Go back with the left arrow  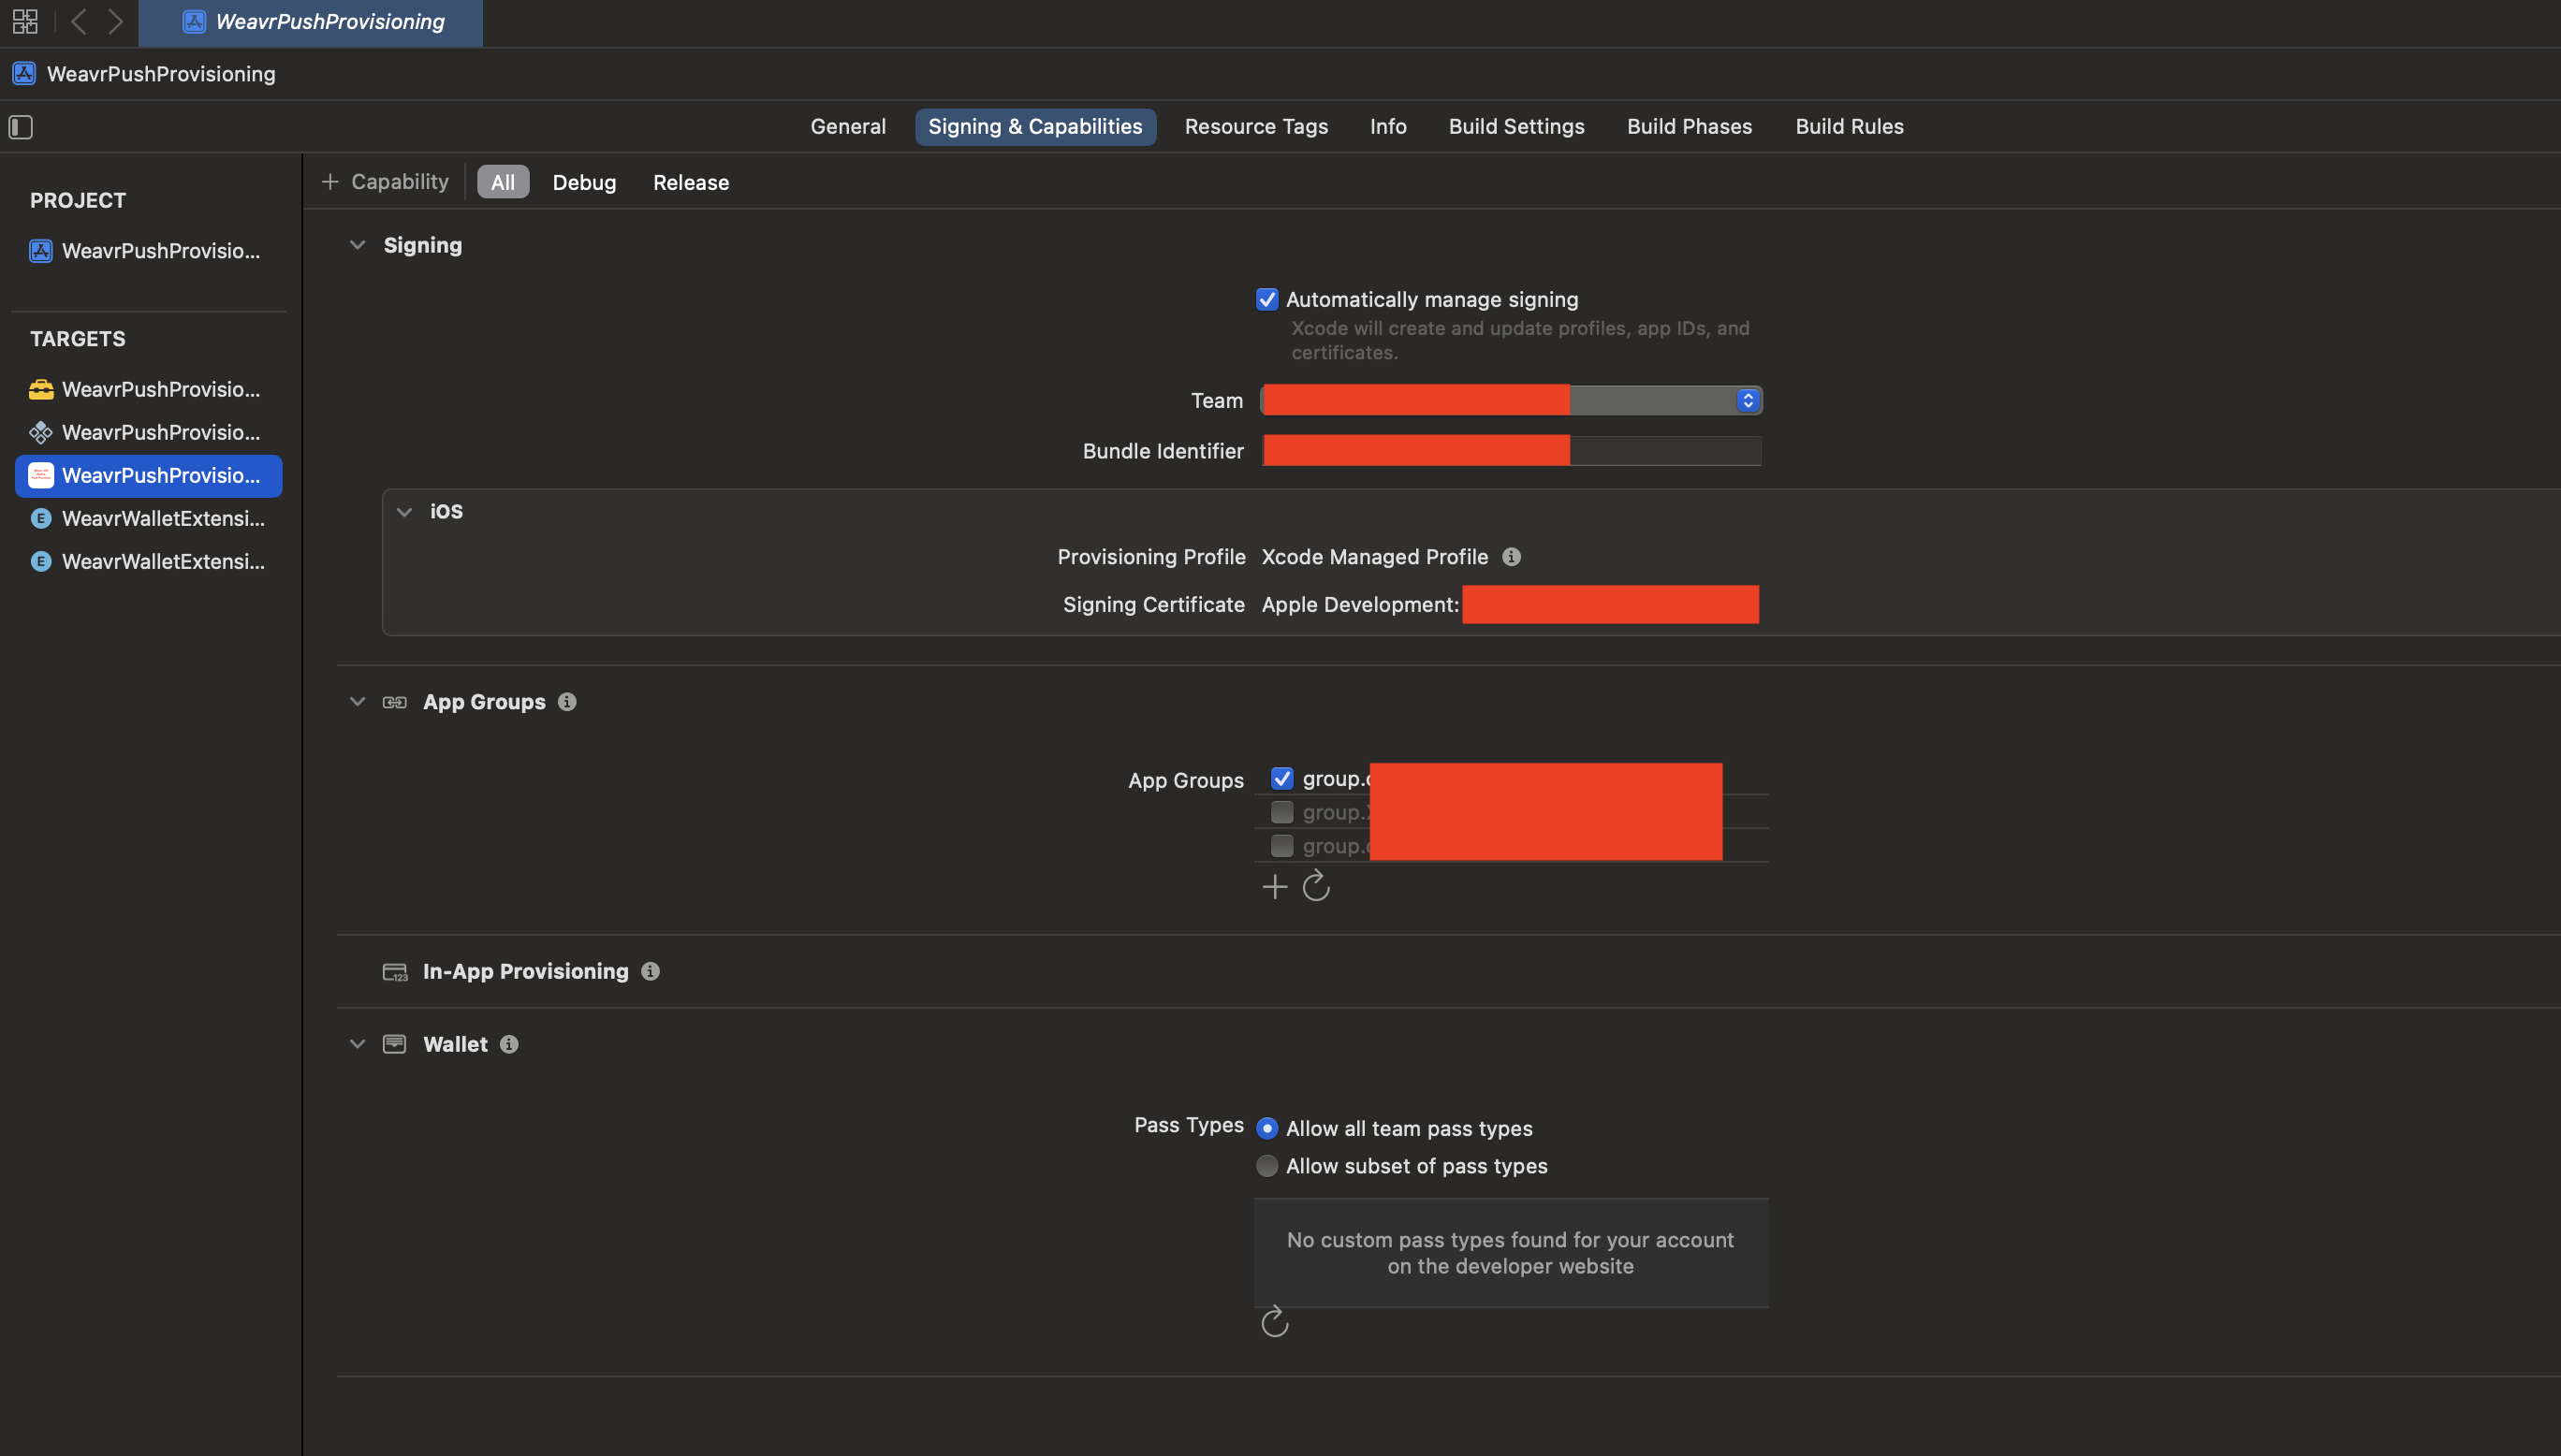78,21
